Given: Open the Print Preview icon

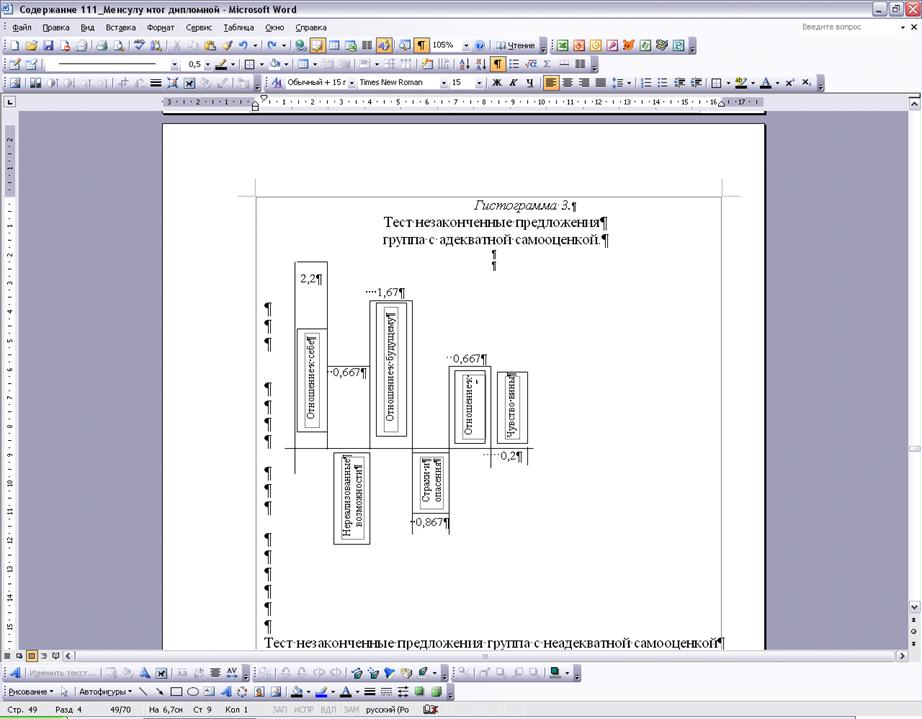Looking at the screenshot, I should pos(118,46).
